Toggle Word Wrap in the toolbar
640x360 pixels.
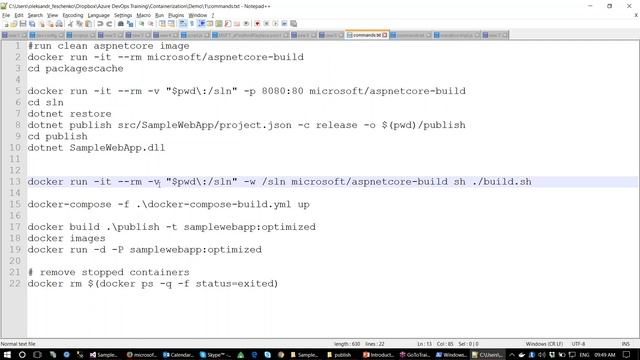click(x=182, y=24)
